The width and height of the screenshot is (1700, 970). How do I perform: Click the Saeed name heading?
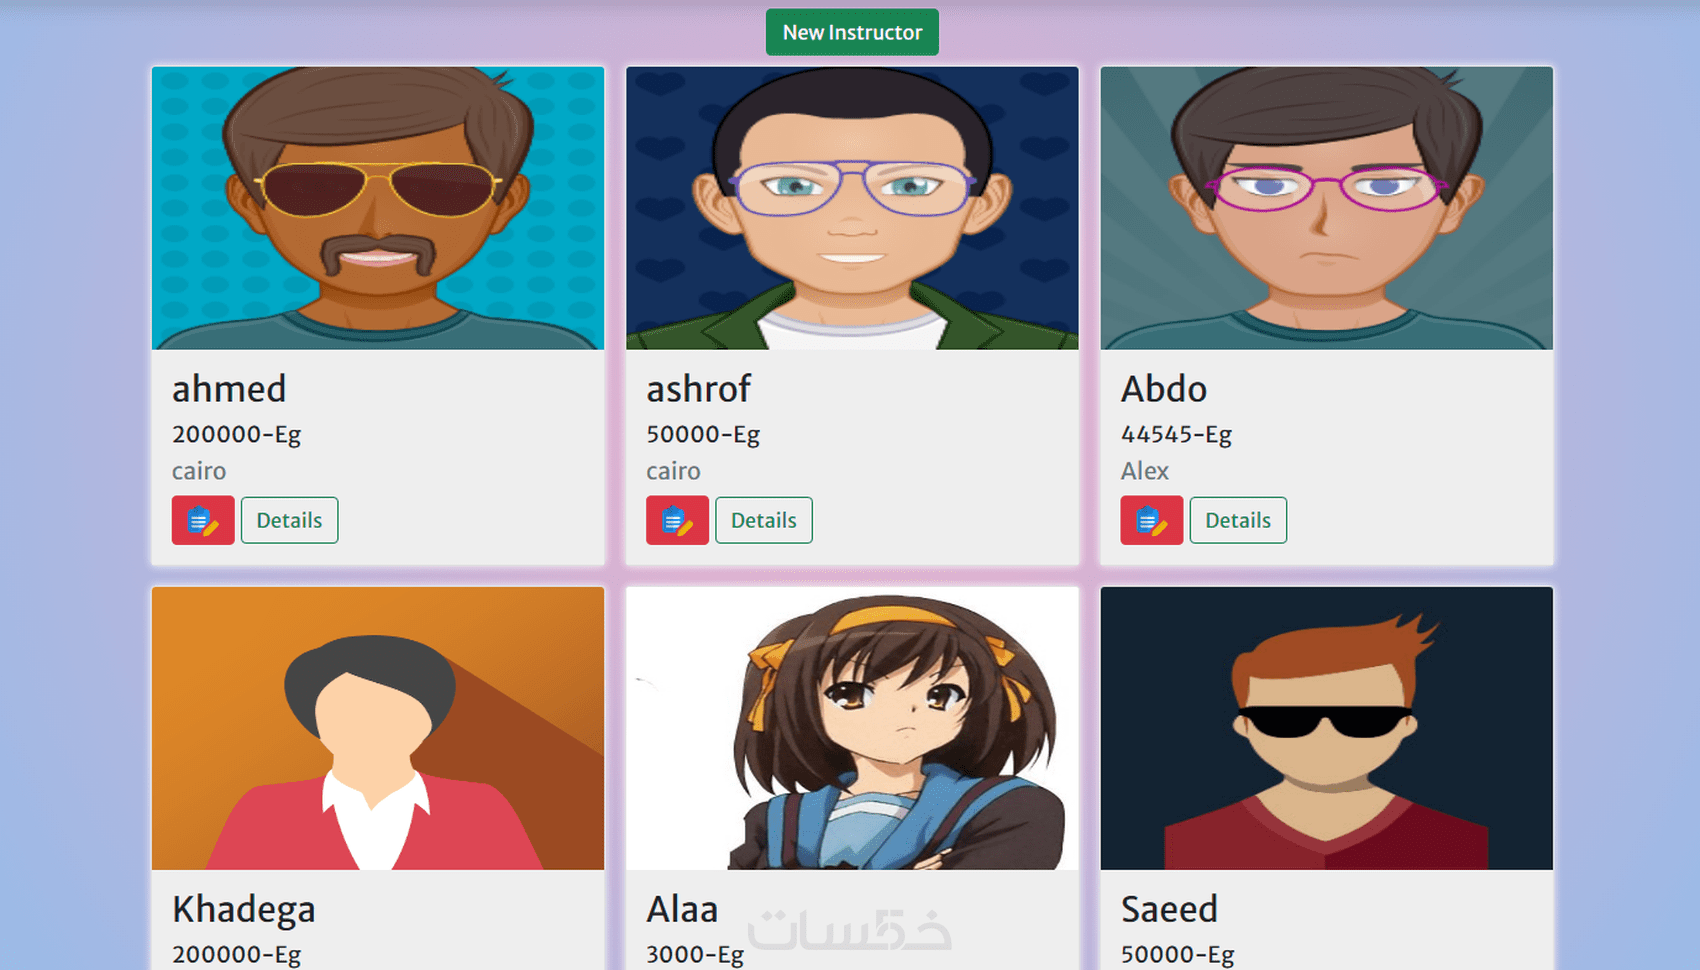point(1169,909)
